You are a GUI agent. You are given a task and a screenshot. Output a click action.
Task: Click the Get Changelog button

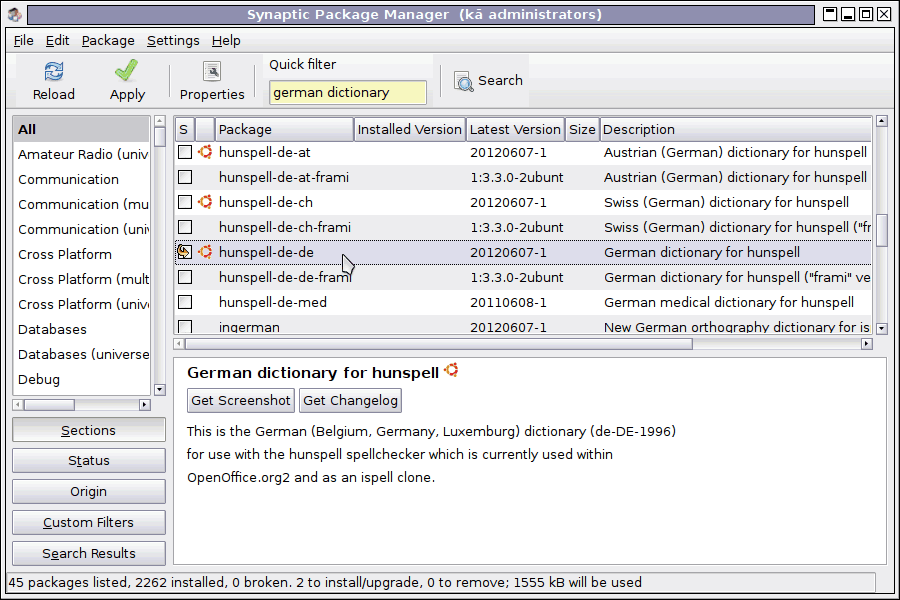[x=350, y=401]
